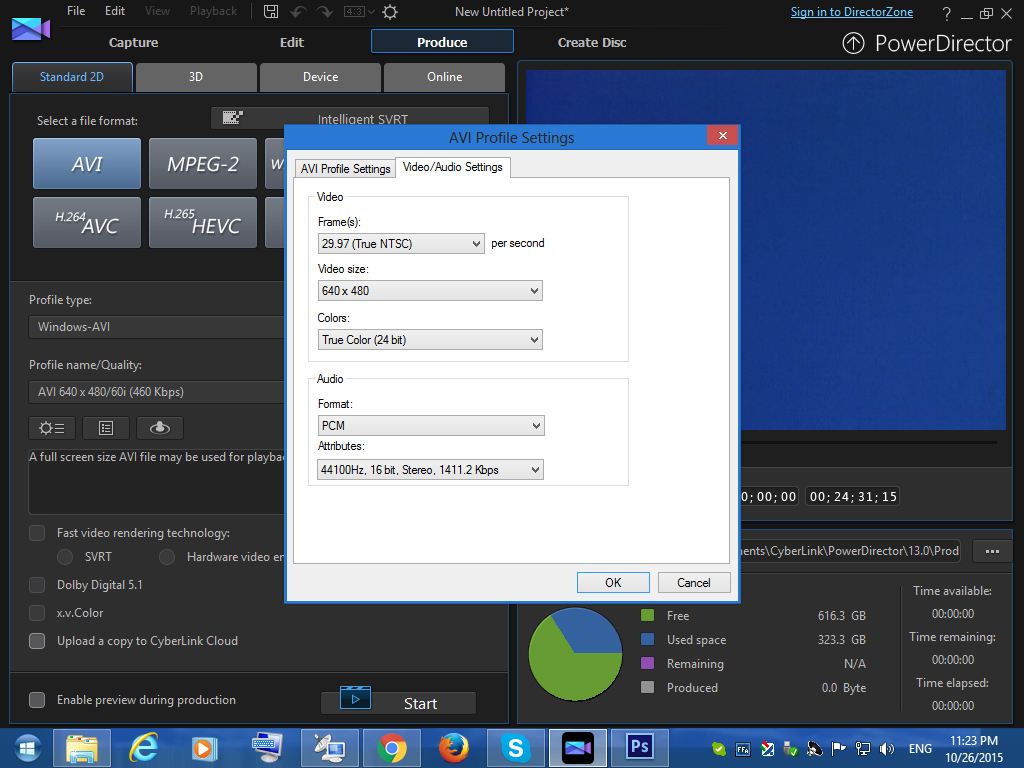Open the audio Attributes dropdown
Image resolution: width=1024 pixels, height=768 pixels.
click(x=430, y=470)
